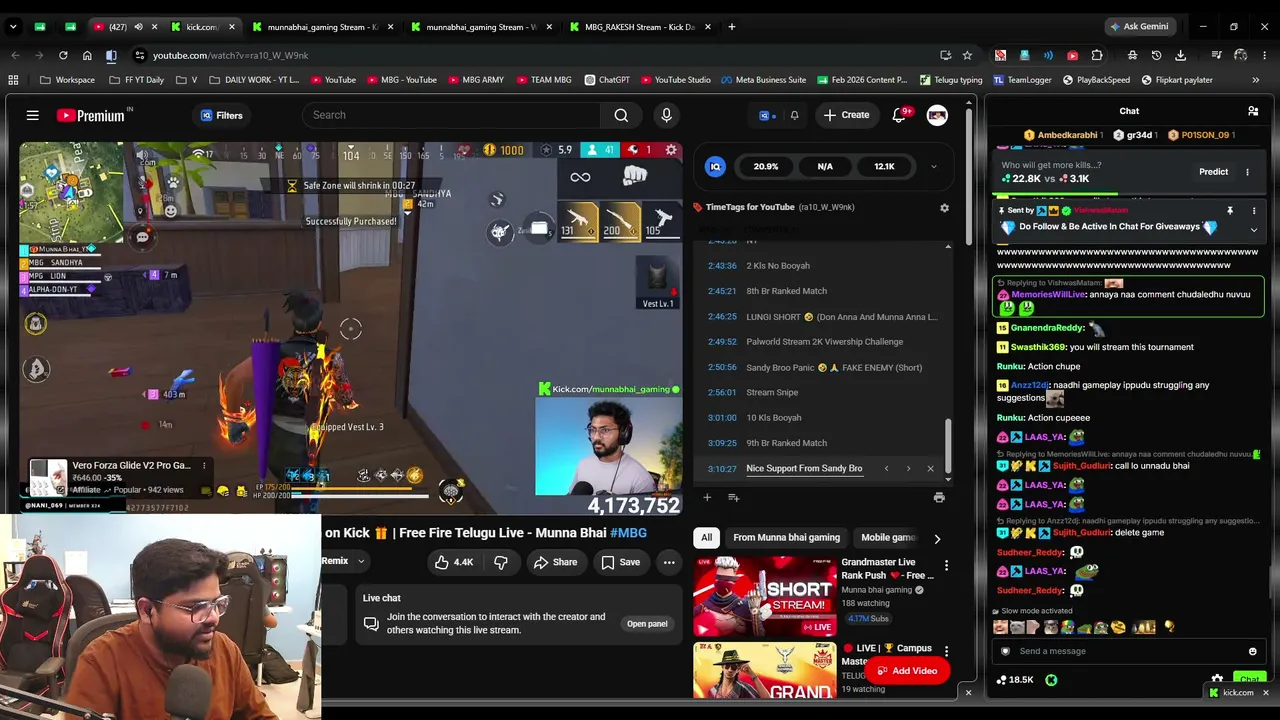Open the timetag list add icon
The width and height of the screenshot is (1280, 720).
coord(733,497)
